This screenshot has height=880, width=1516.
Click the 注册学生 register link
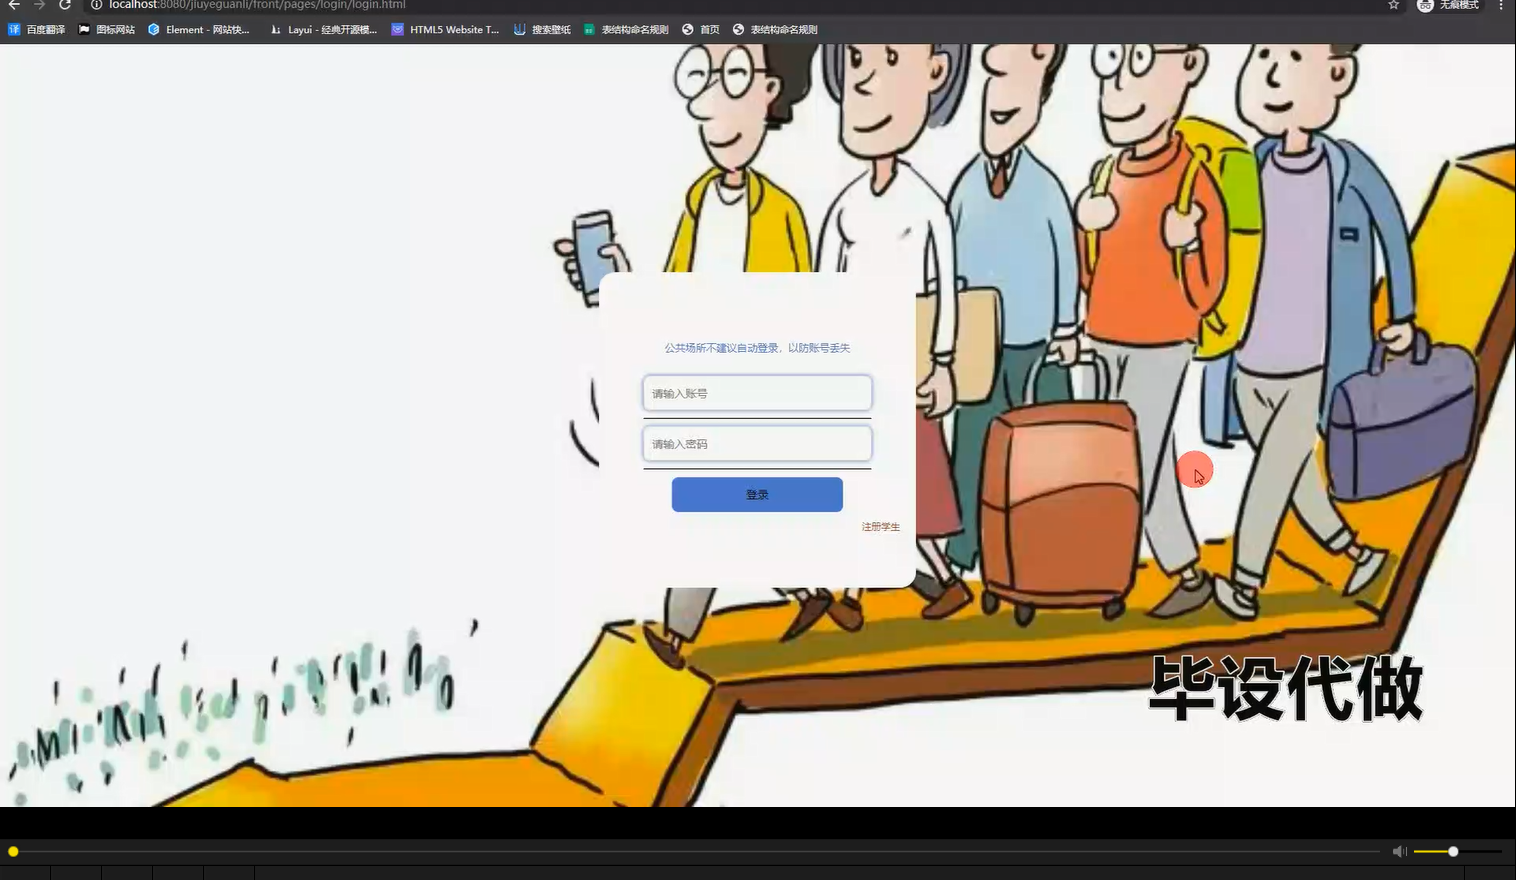click(x=881, y=527)
